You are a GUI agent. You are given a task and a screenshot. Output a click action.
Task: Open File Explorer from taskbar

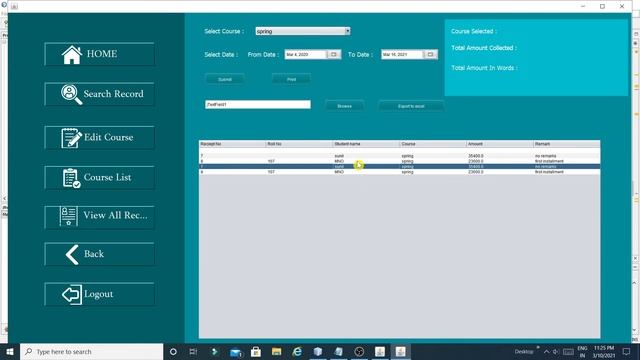tap(277, 351)
